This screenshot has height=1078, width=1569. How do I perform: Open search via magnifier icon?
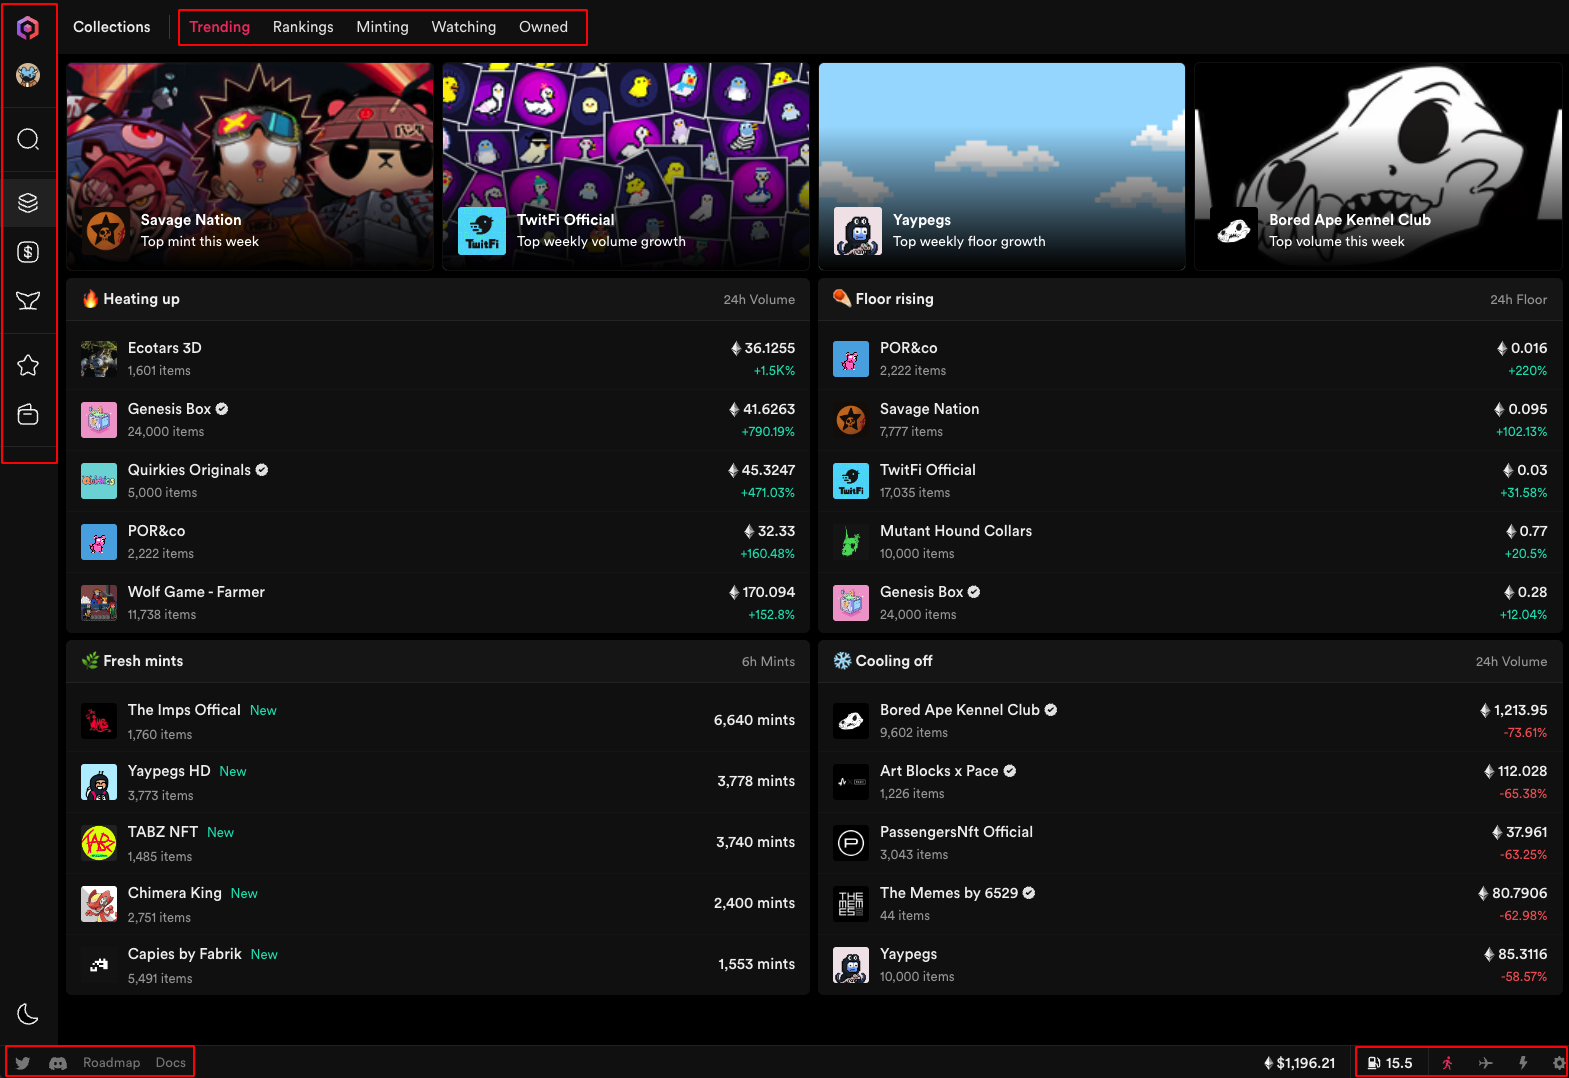coord(28,139)
